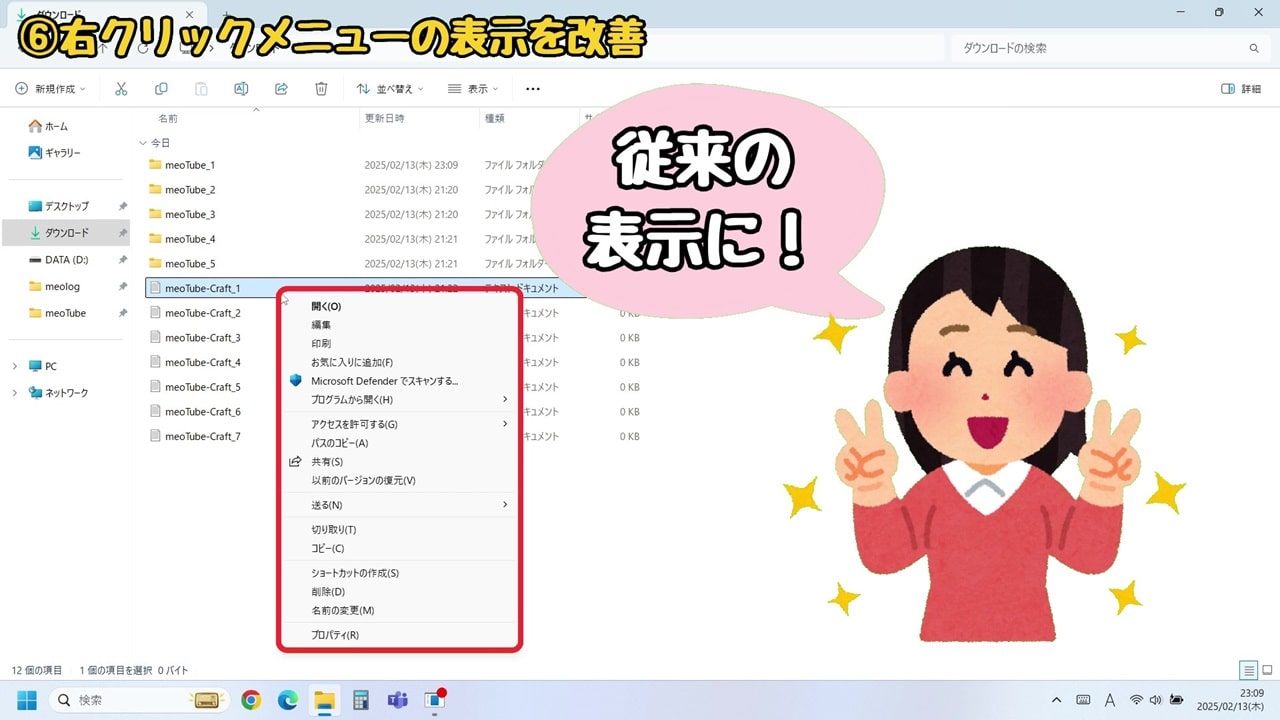Screen dimensions: 1280x720
Task: Select folder meoTube_3
Action: pyautogui.click(x=190, y=214)
